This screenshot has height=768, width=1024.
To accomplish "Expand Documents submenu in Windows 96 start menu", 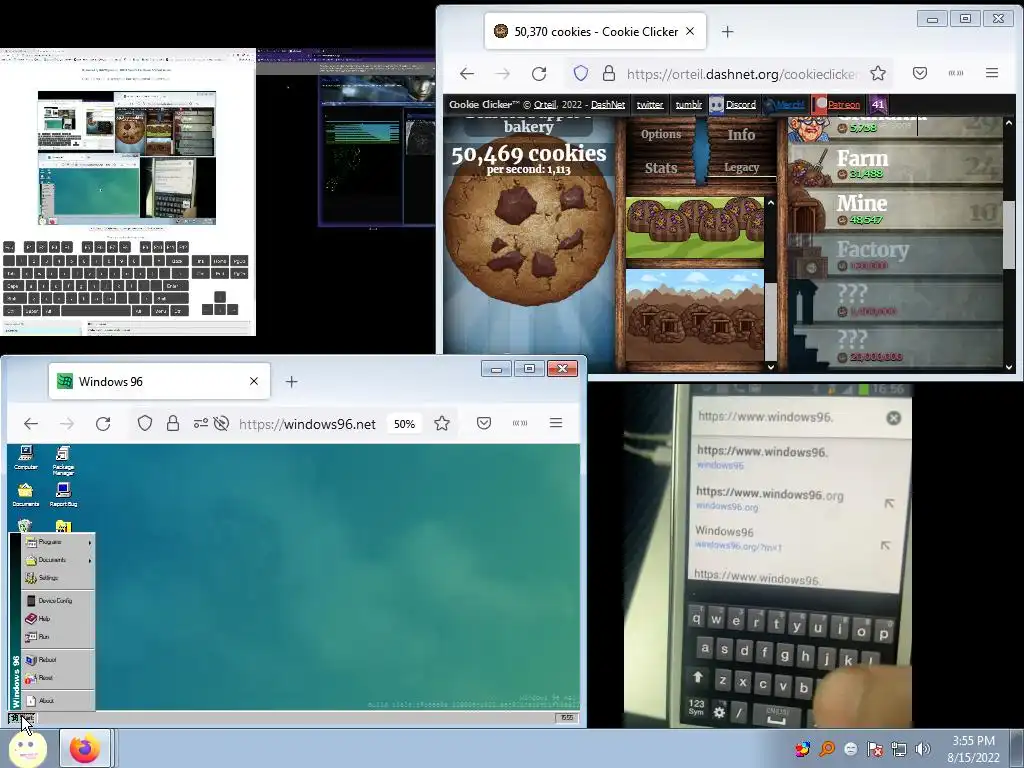I will tap(58, 560).
